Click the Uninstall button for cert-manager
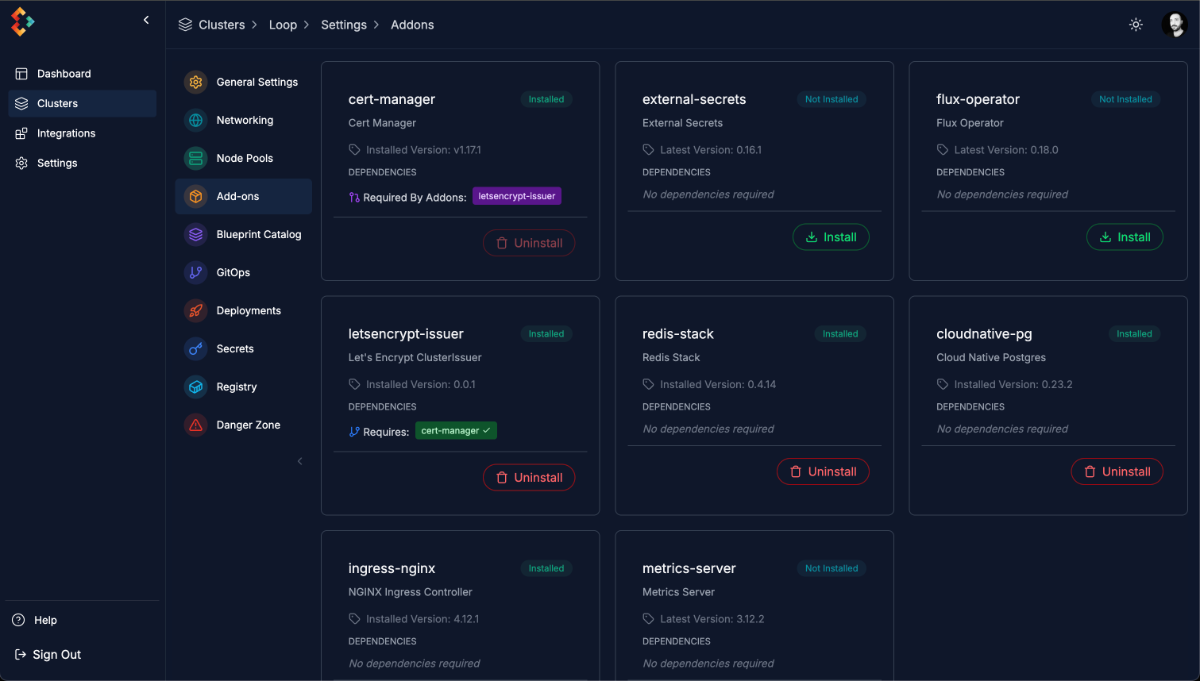The image size is (1200, 681). click(x=529, y=243)
